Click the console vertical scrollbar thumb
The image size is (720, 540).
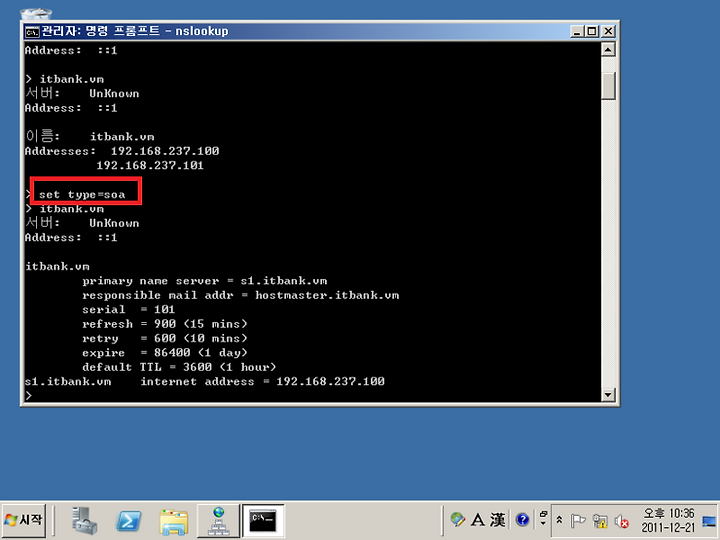click(x=608, y=85)
